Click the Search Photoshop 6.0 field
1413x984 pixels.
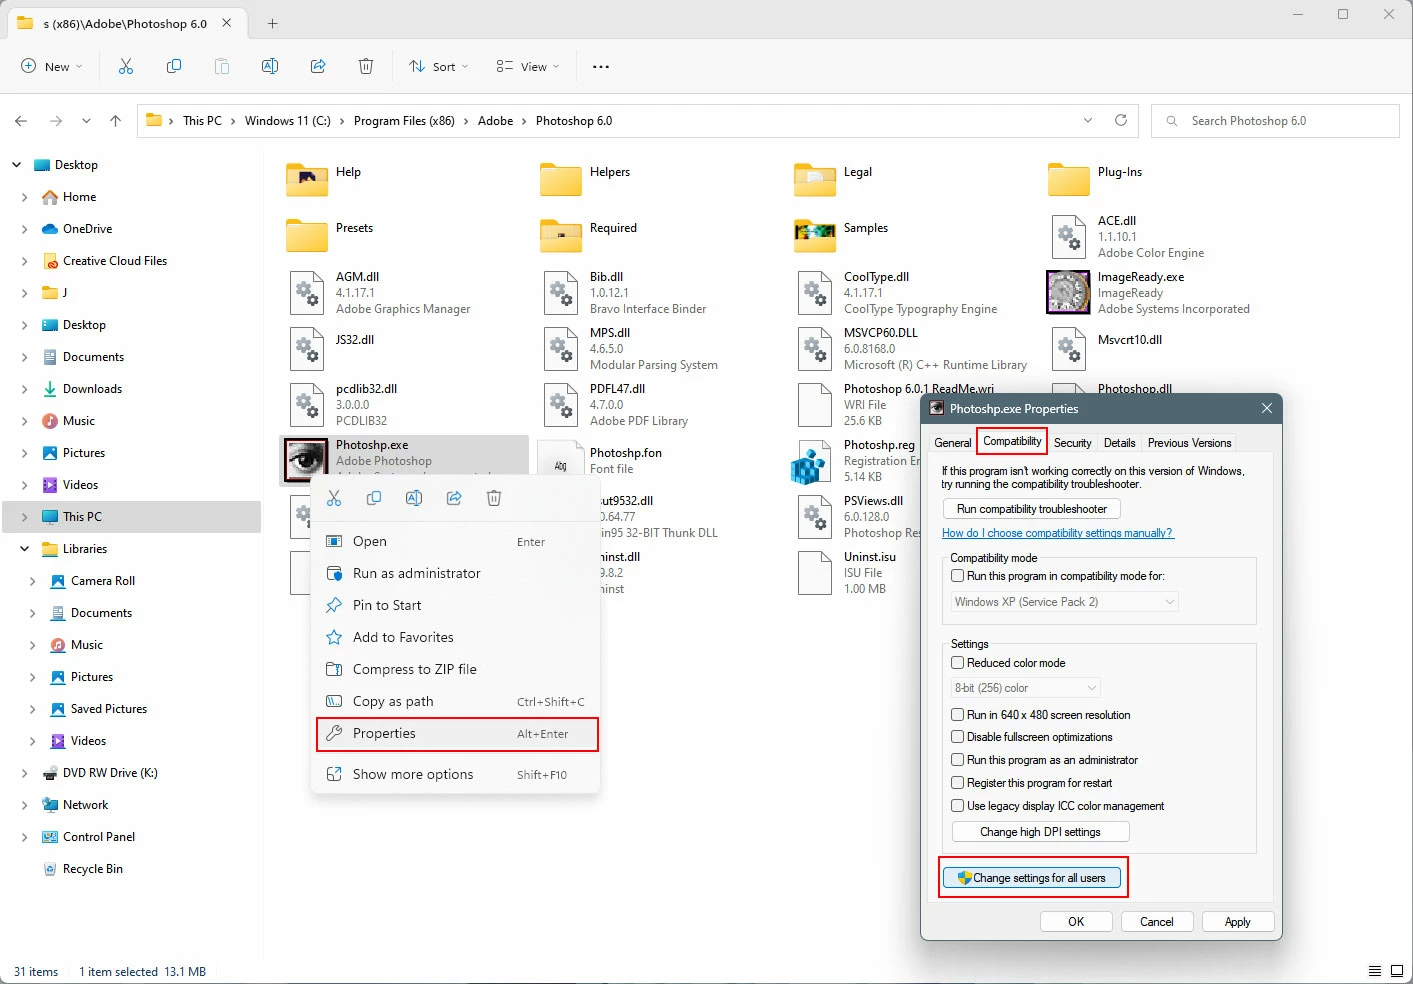click(1275, 121)
